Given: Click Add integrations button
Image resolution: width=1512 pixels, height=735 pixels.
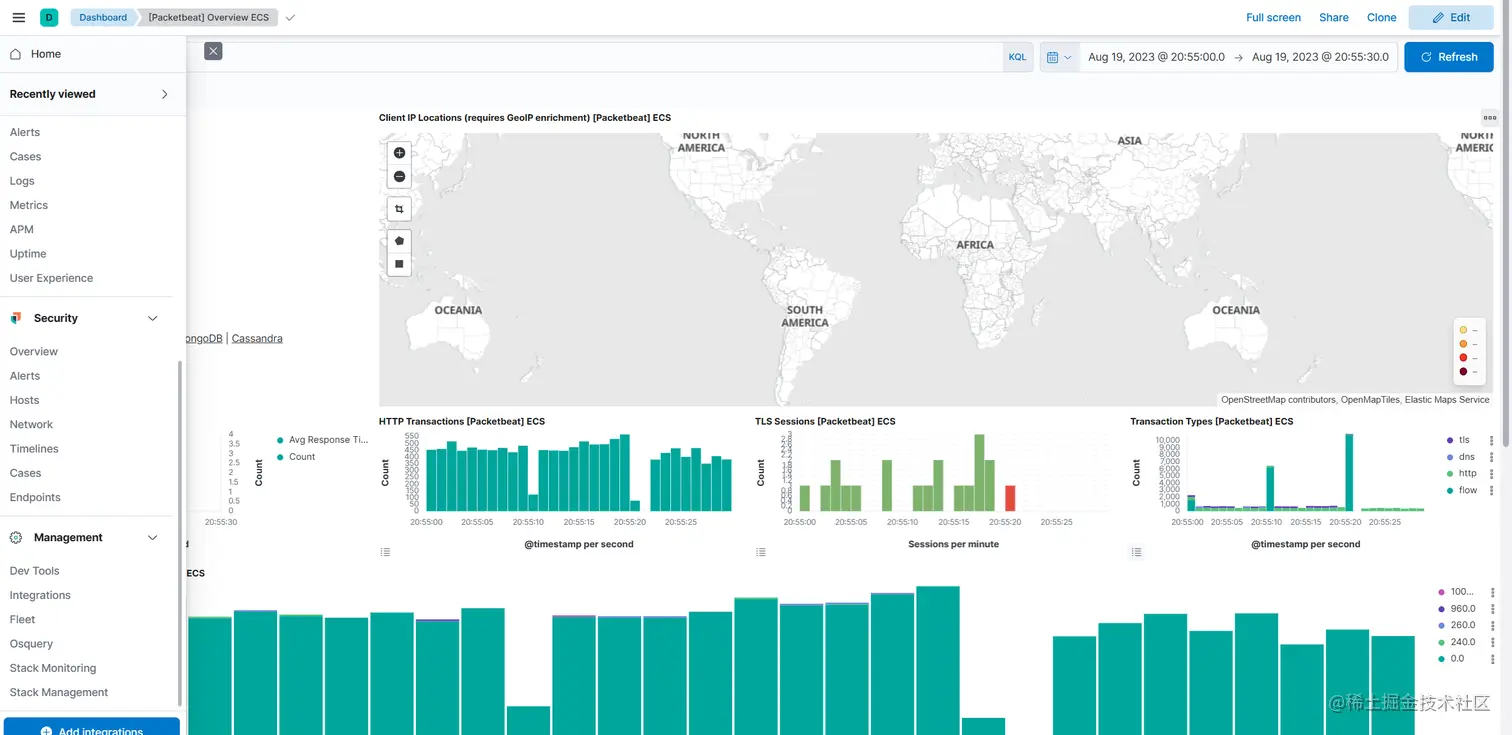Looking at the screenshot, I should point(92,727).
